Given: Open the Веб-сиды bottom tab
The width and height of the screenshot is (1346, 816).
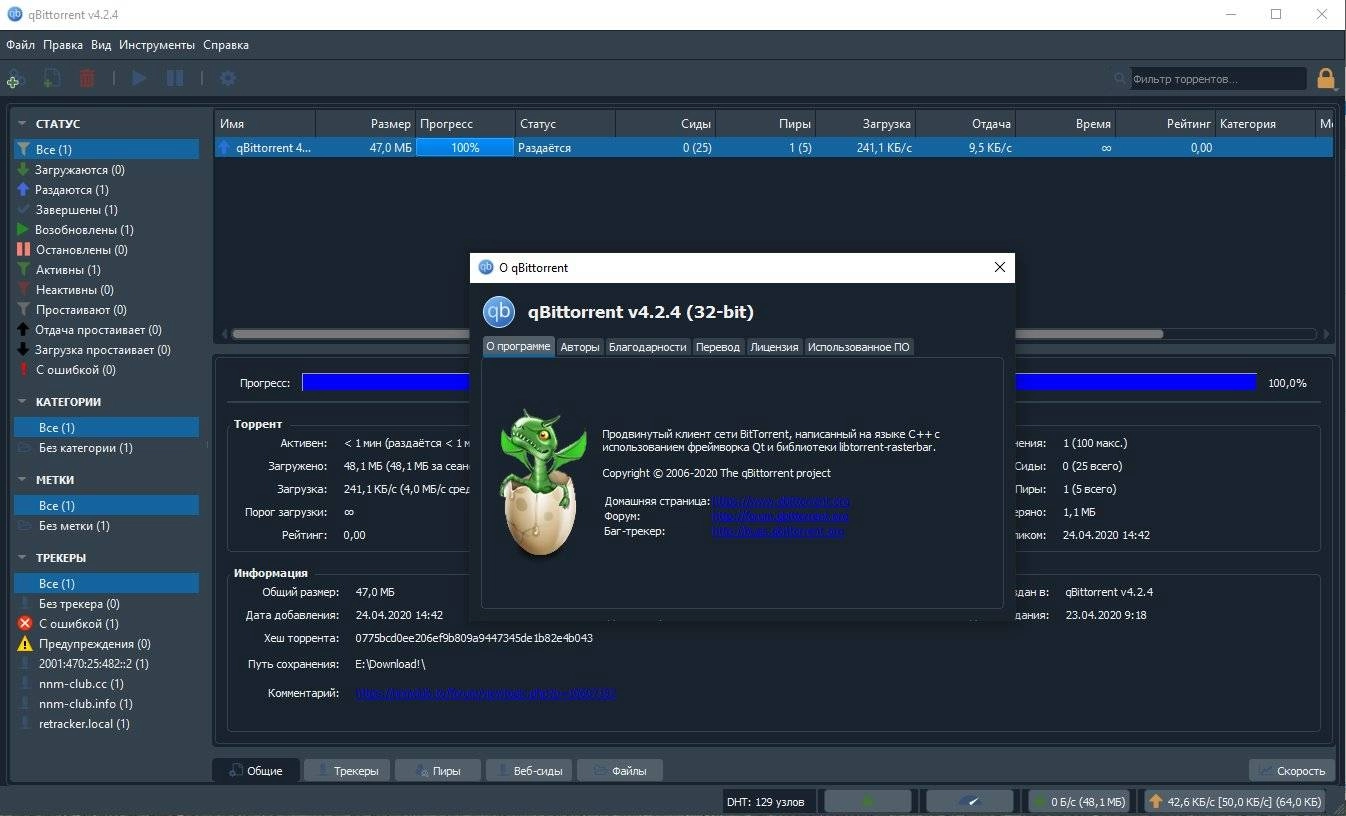Looking at the screenshot, I should tap(531, 770).
